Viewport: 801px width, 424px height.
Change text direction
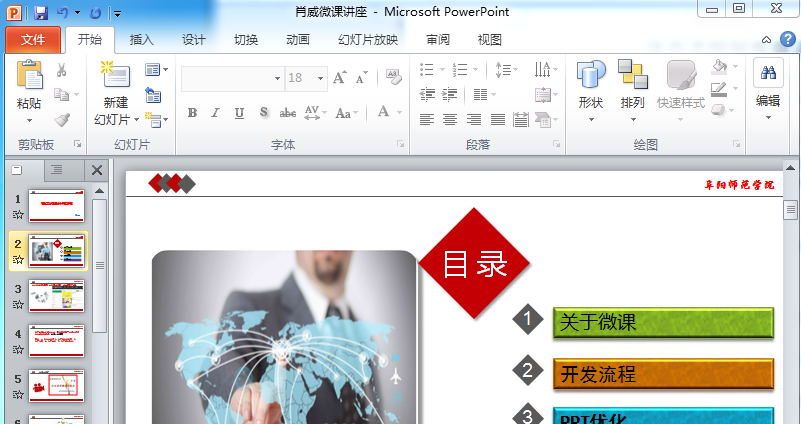point(546,69)
